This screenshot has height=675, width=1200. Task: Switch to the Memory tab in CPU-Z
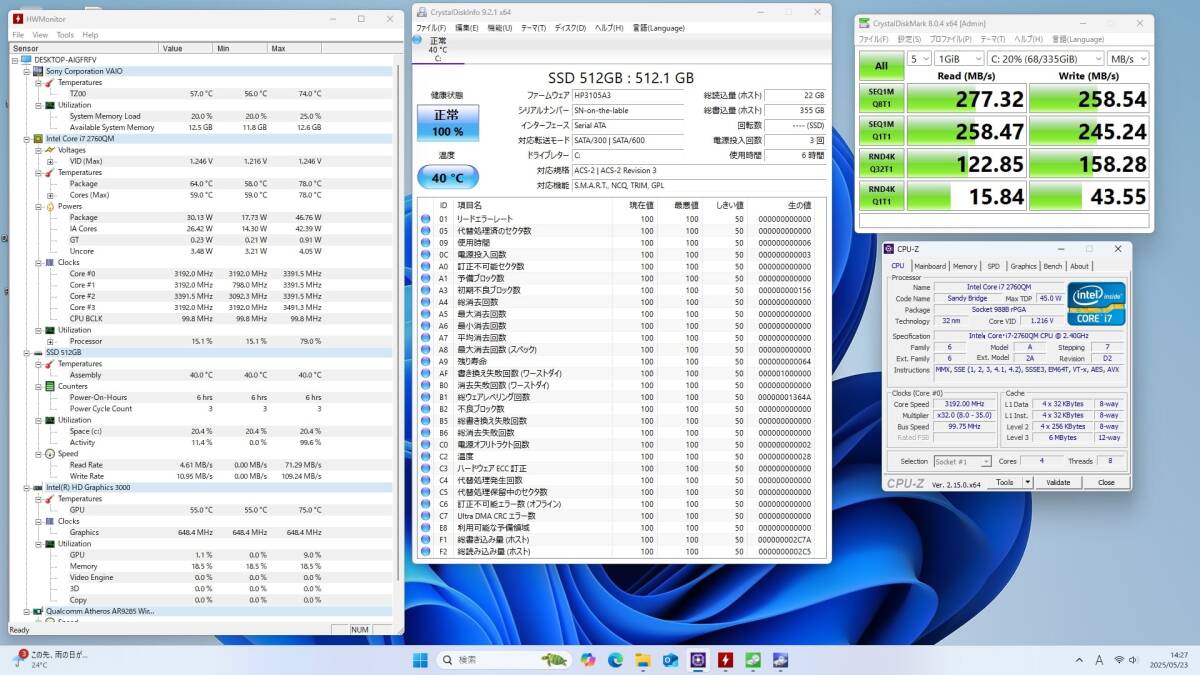[x=965, y=266]
